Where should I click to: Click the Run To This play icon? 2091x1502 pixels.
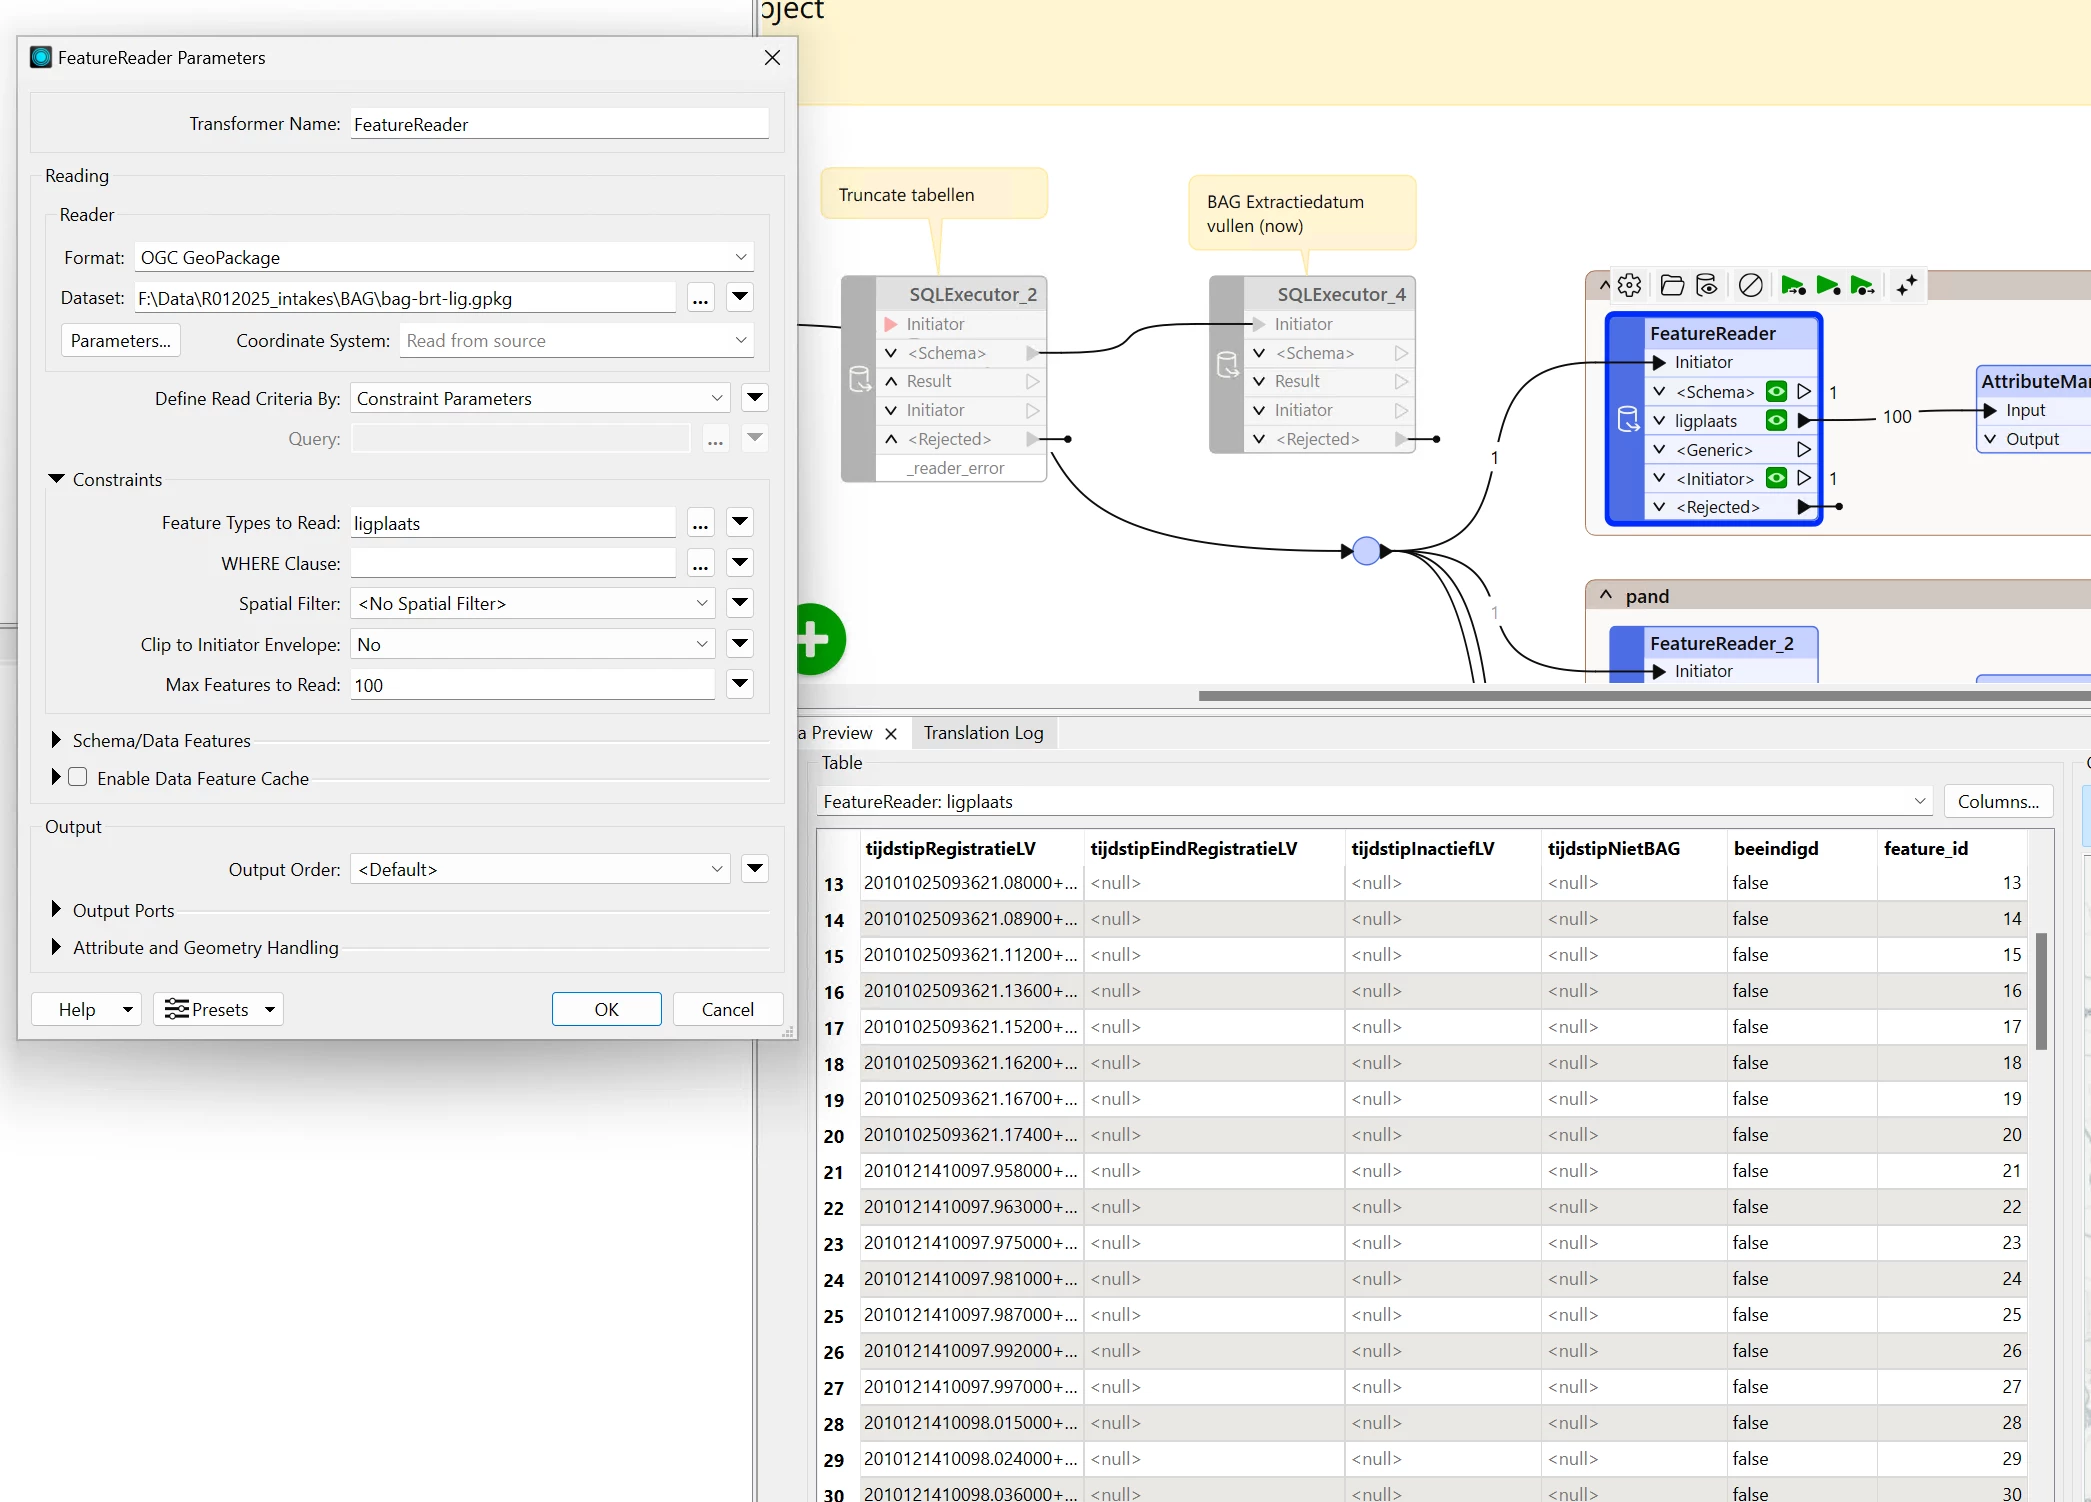tap(1792, 285)
